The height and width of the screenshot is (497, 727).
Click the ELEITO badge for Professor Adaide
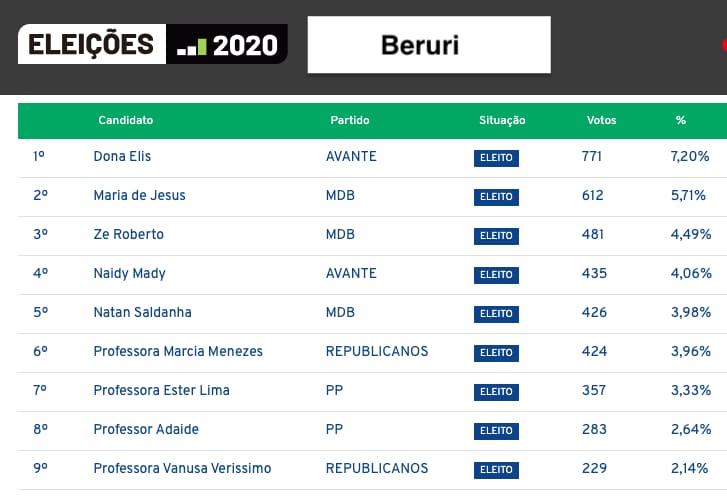click(x=496, y=430)
